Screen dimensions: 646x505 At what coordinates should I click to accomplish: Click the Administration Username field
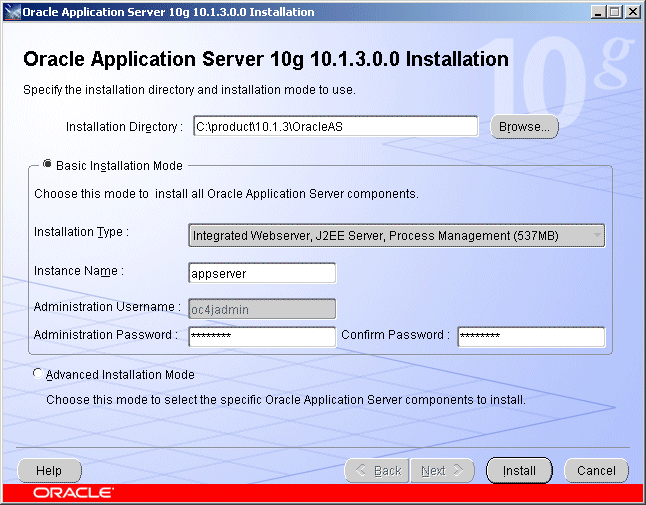click(262, 309)
